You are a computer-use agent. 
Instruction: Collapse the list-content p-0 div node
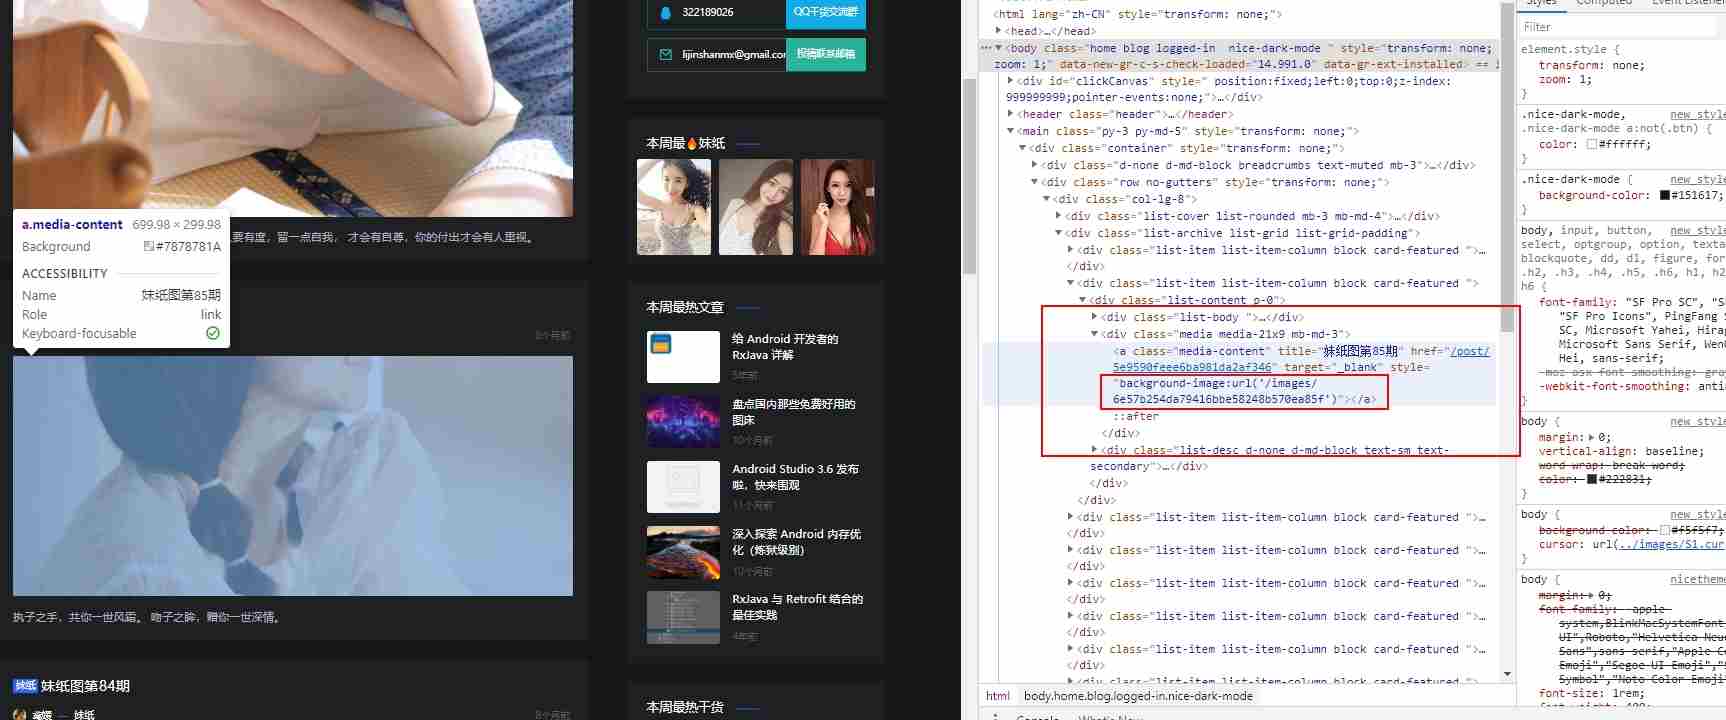[1082, 300]
